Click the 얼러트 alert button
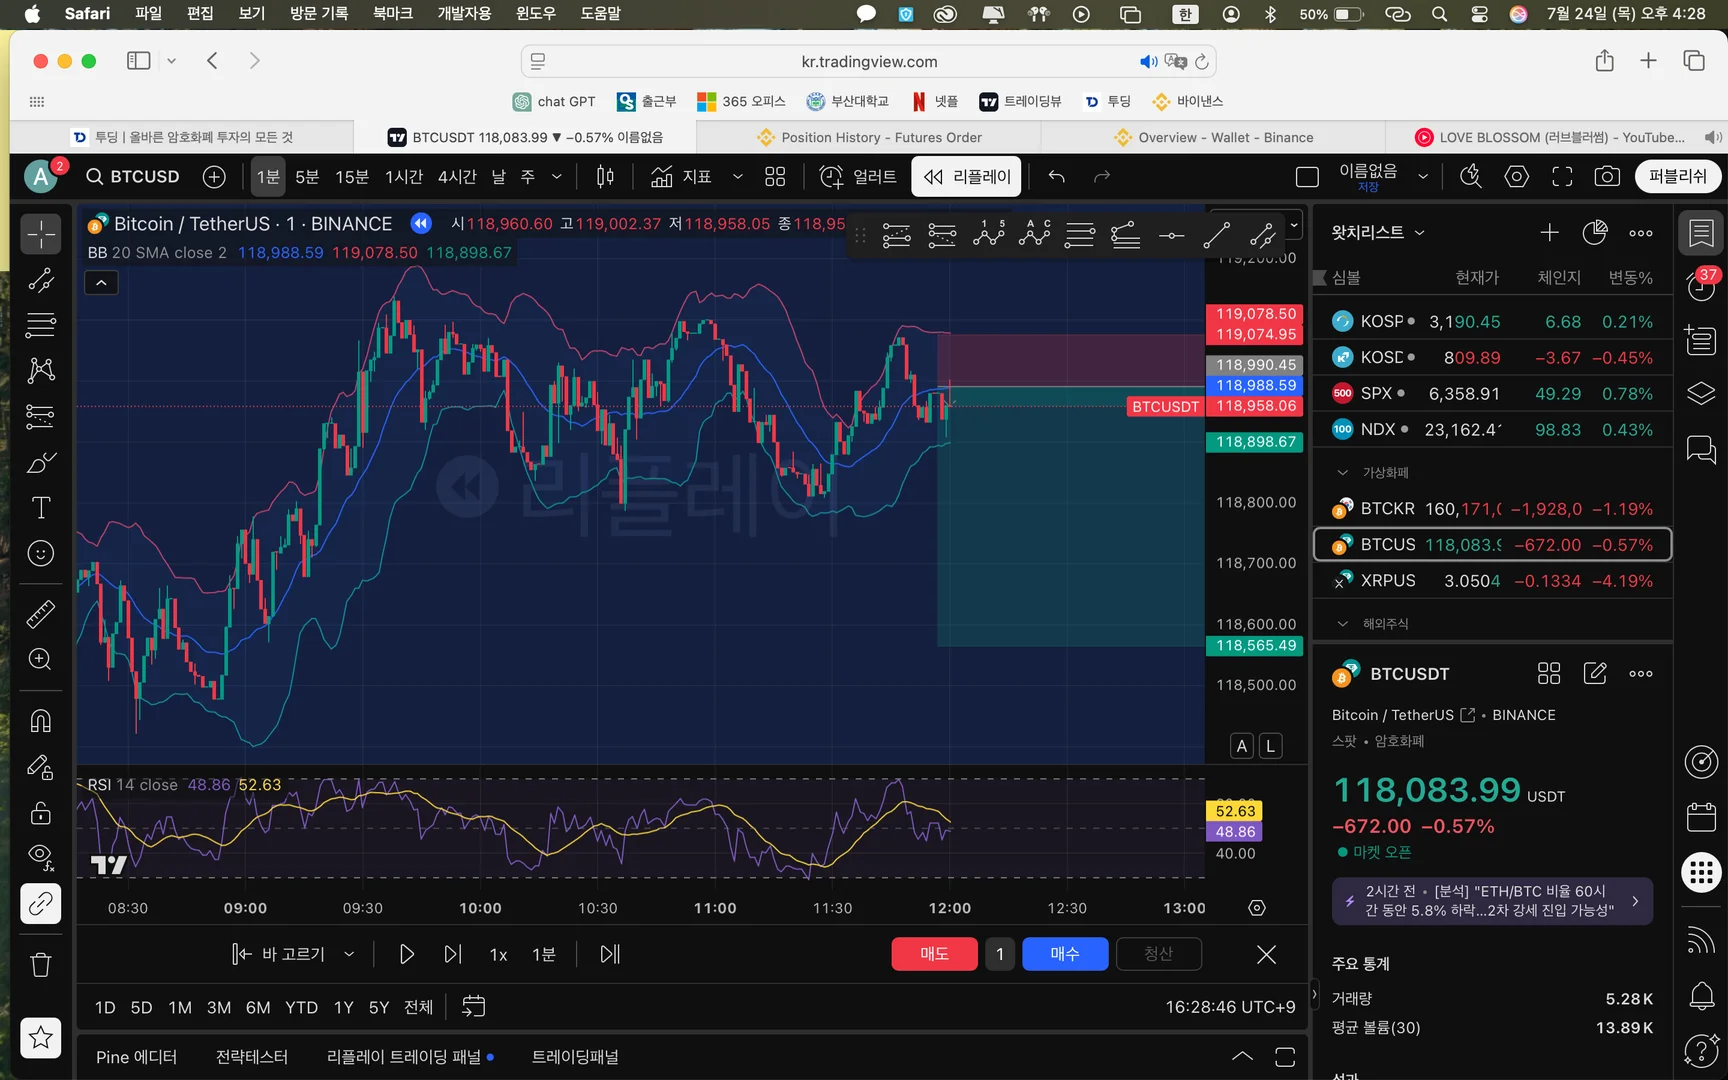Viewport: 1728px width, 1080px height. (x=858, y=177)
